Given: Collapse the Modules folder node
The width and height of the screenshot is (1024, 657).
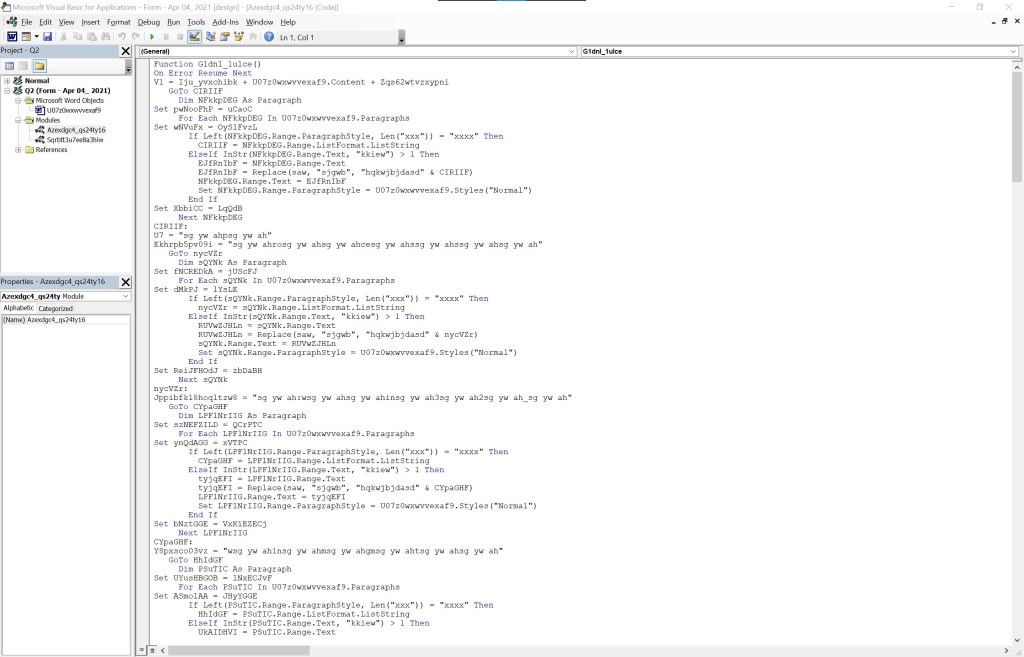Looking at the screenshot, I should pyautogui.click(x=18, y=120).
